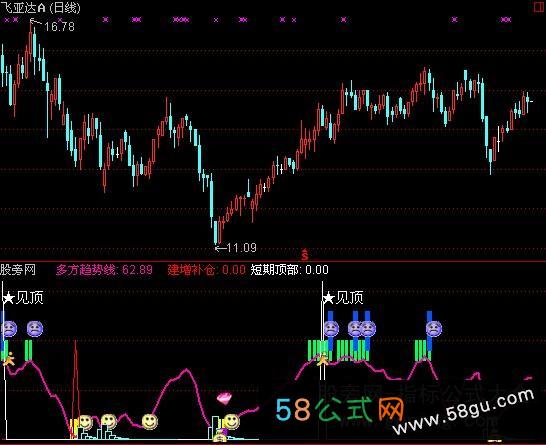Click the 建增补仓 indicator label
The image size is (546, 445).
tap(191, 270)
